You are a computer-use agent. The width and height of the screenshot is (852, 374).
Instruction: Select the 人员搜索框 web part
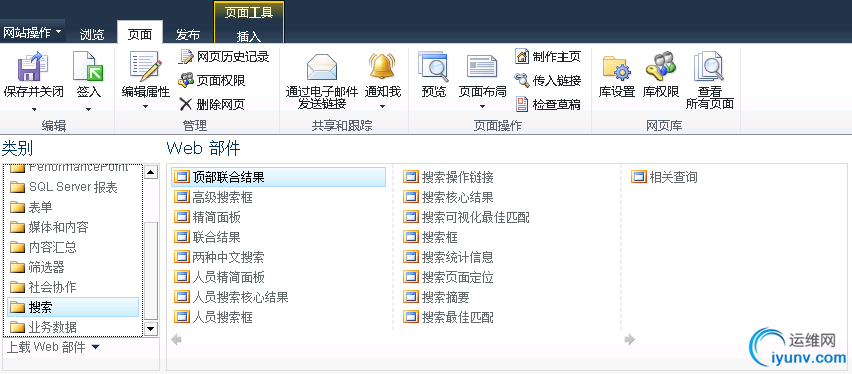(214, 317)
